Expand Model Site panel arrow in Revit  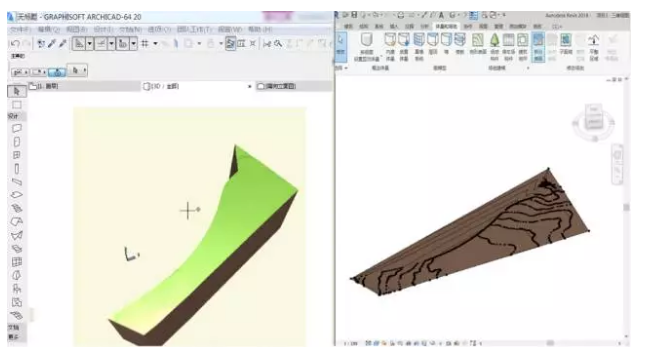[x=528, y=68]
